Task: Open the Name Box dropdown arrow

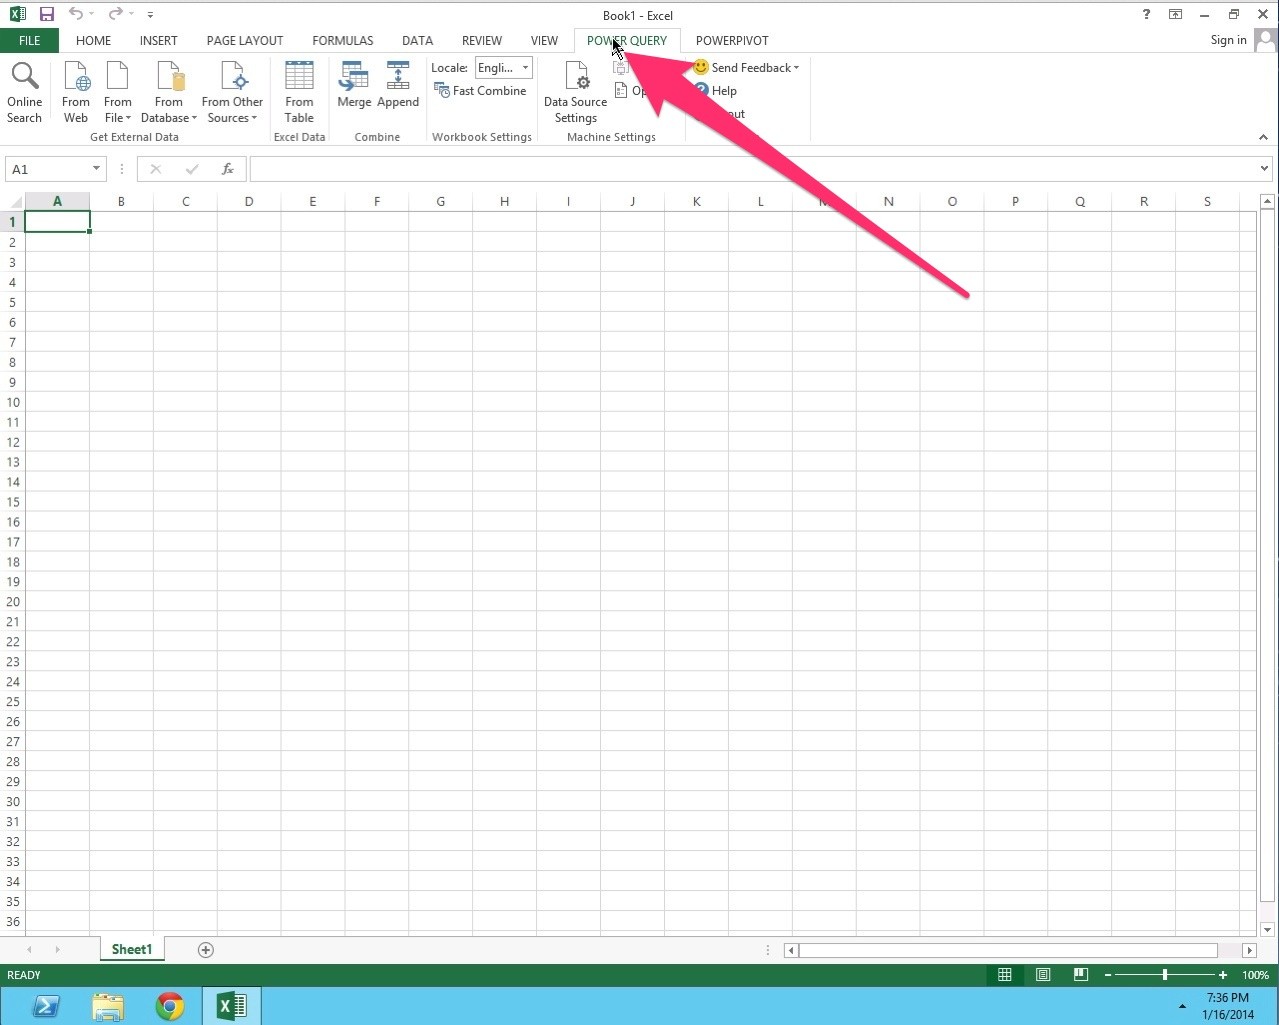Action: (96, 169)
